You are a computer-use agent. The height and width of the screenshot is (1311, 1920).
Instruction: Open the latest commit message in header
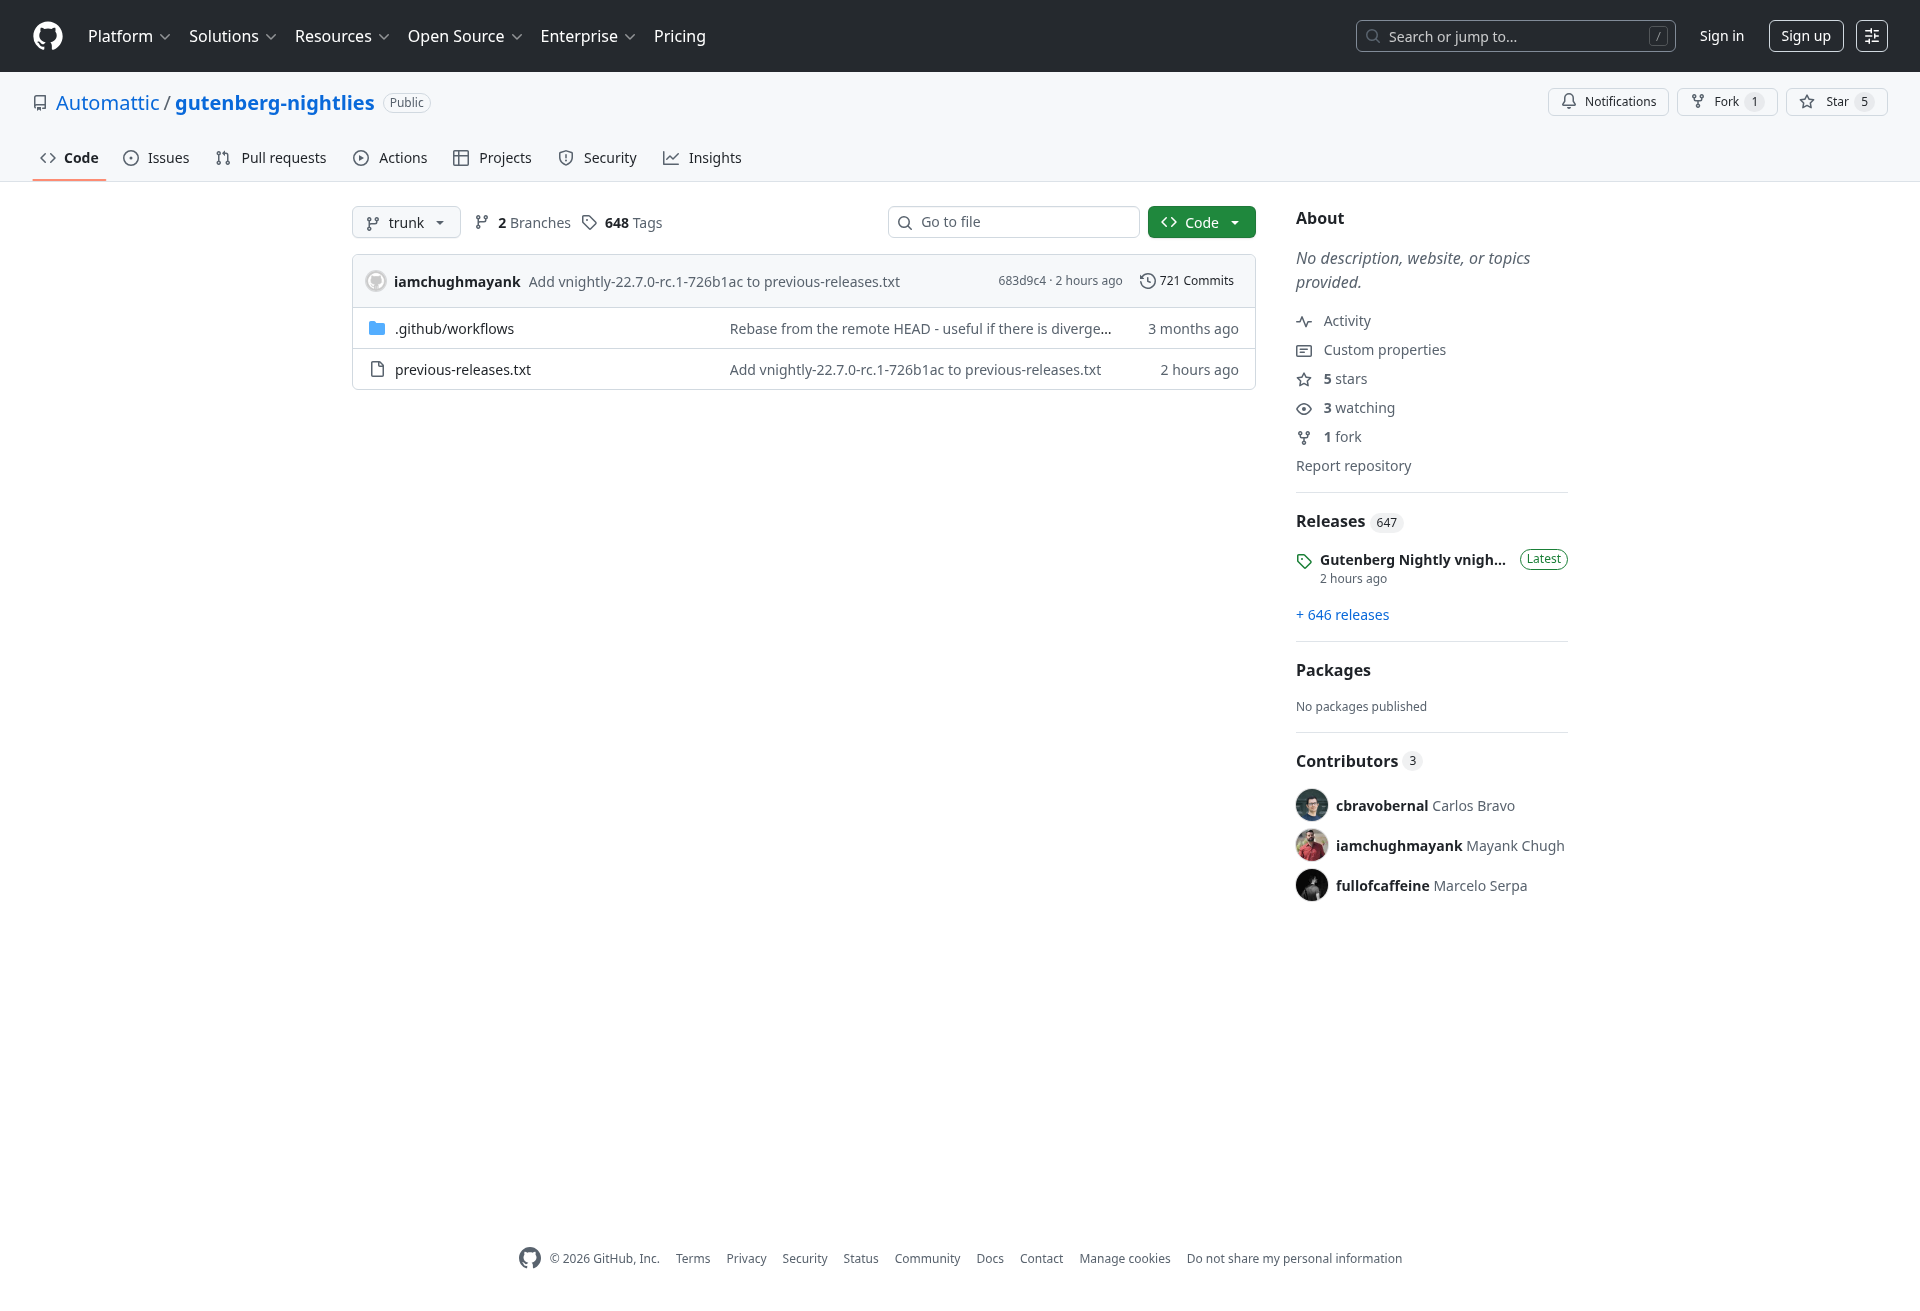[714, 282]
